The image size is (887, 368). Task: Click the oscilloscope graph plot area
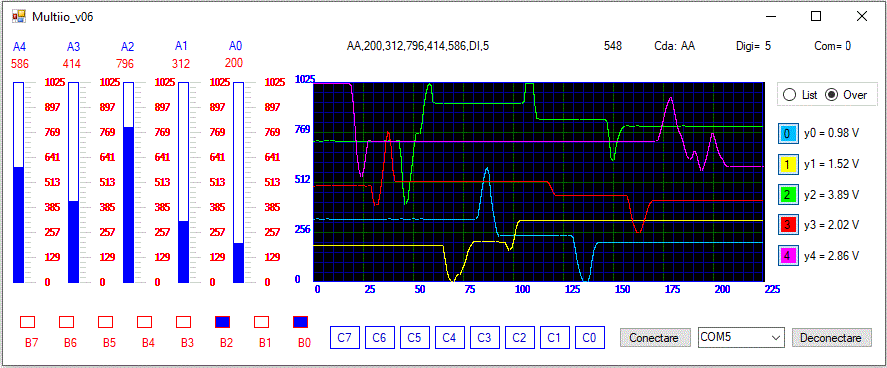click(x=539, y=182)
